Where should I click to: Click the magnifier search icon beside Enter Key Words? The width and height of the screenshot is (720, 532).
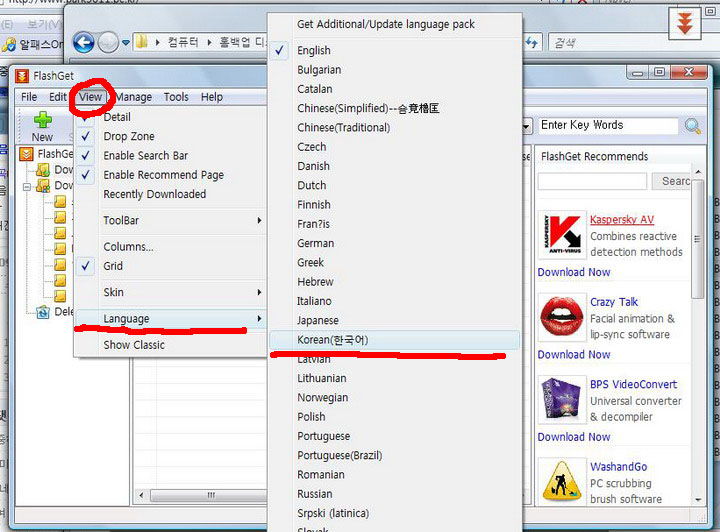pyautogui.click(x=692, y=126)
